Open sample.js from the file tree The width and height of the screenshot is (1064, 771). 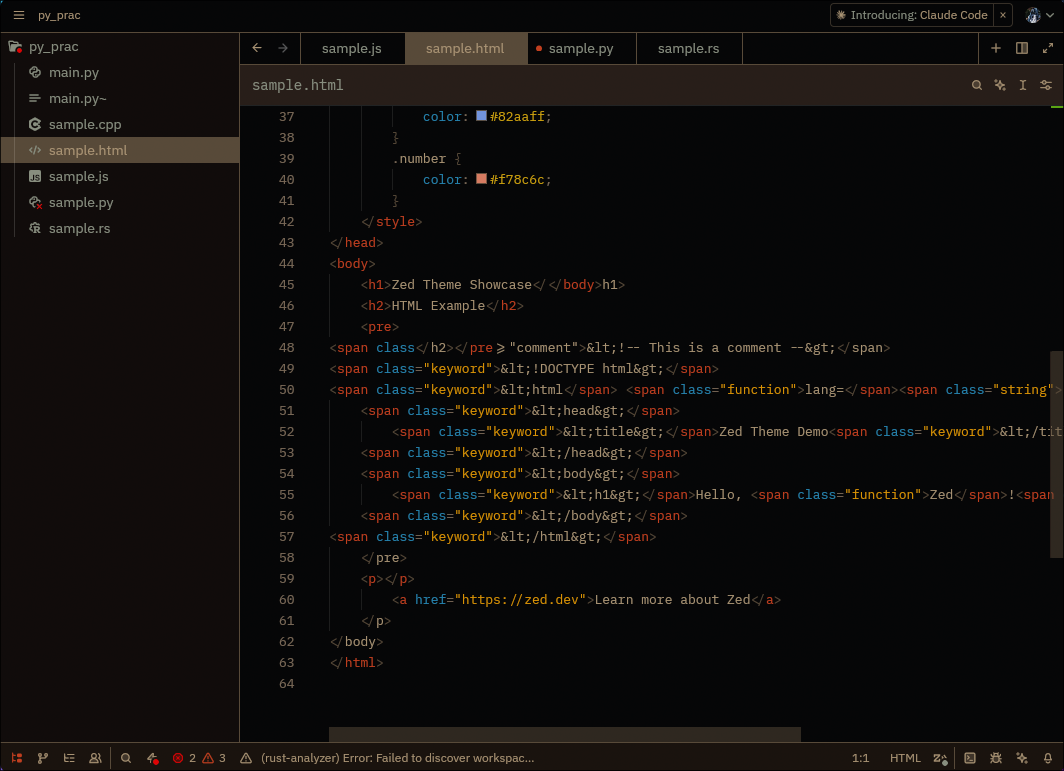[119, 176]
